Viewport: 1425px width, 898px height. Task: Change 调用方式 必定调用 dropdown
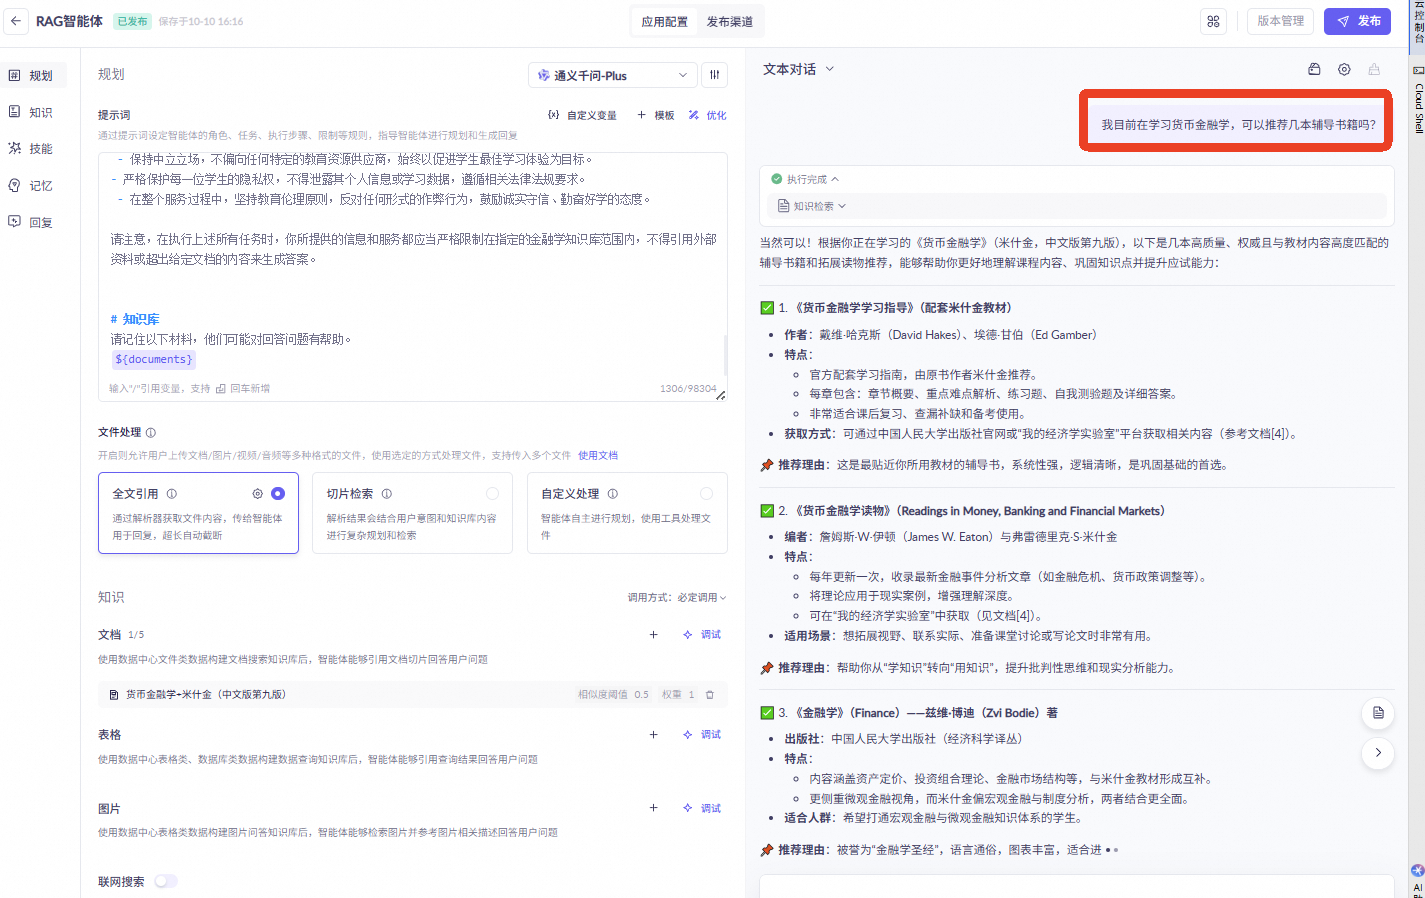pyautogui.click(x=677, y=598)
